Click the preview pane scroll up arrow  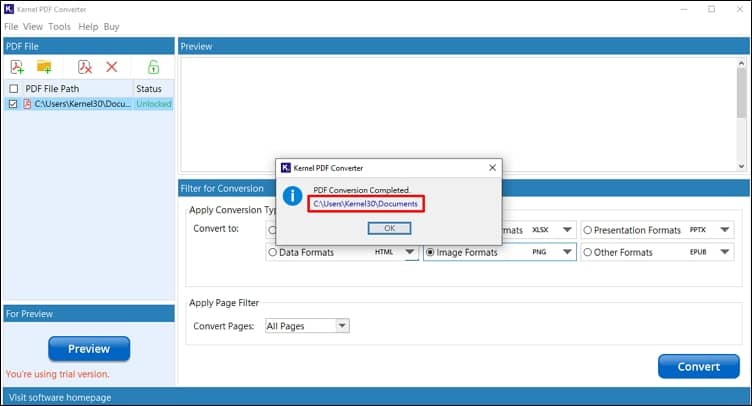pos(741,63)
